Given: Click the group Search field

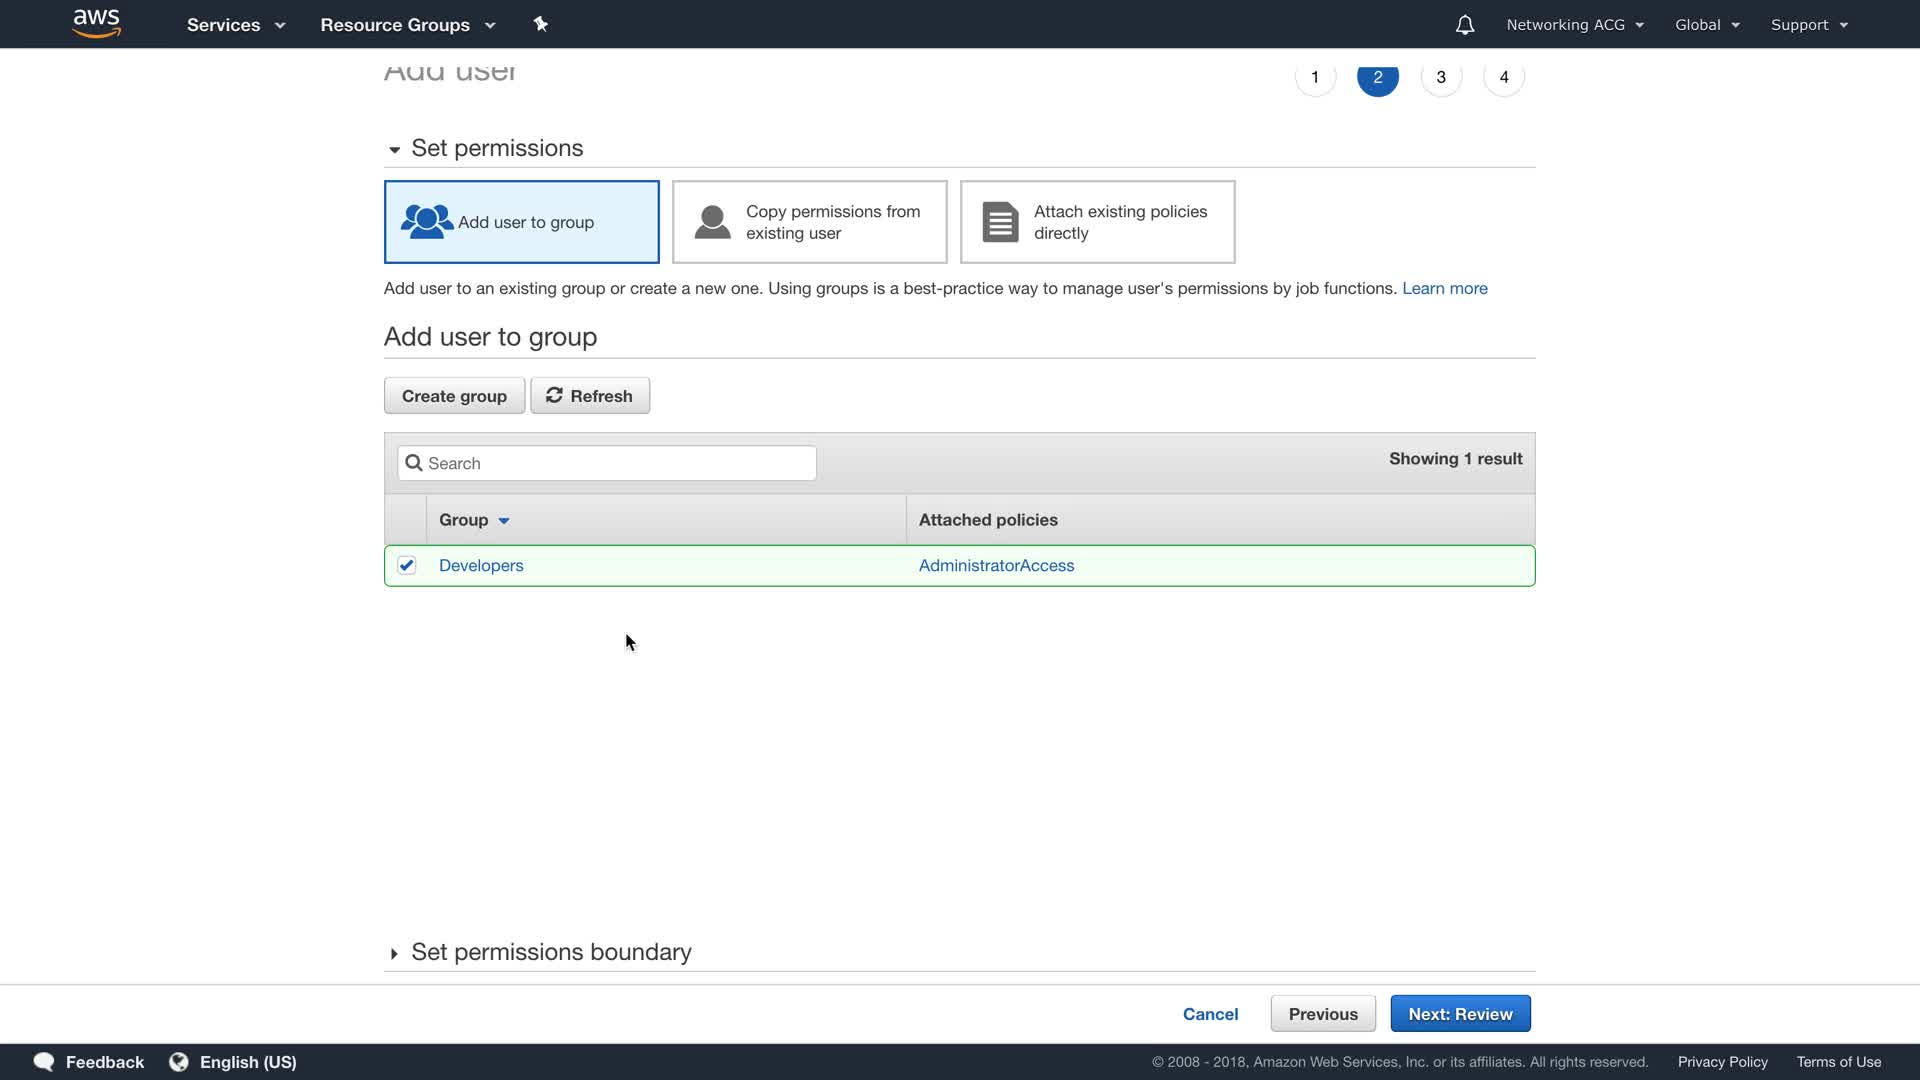Looking at the screenshot, I should (607, 464).
